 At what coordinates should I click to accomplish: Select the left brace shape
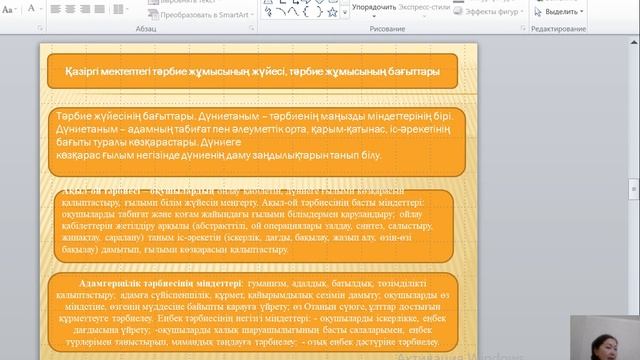pos(306,12)
